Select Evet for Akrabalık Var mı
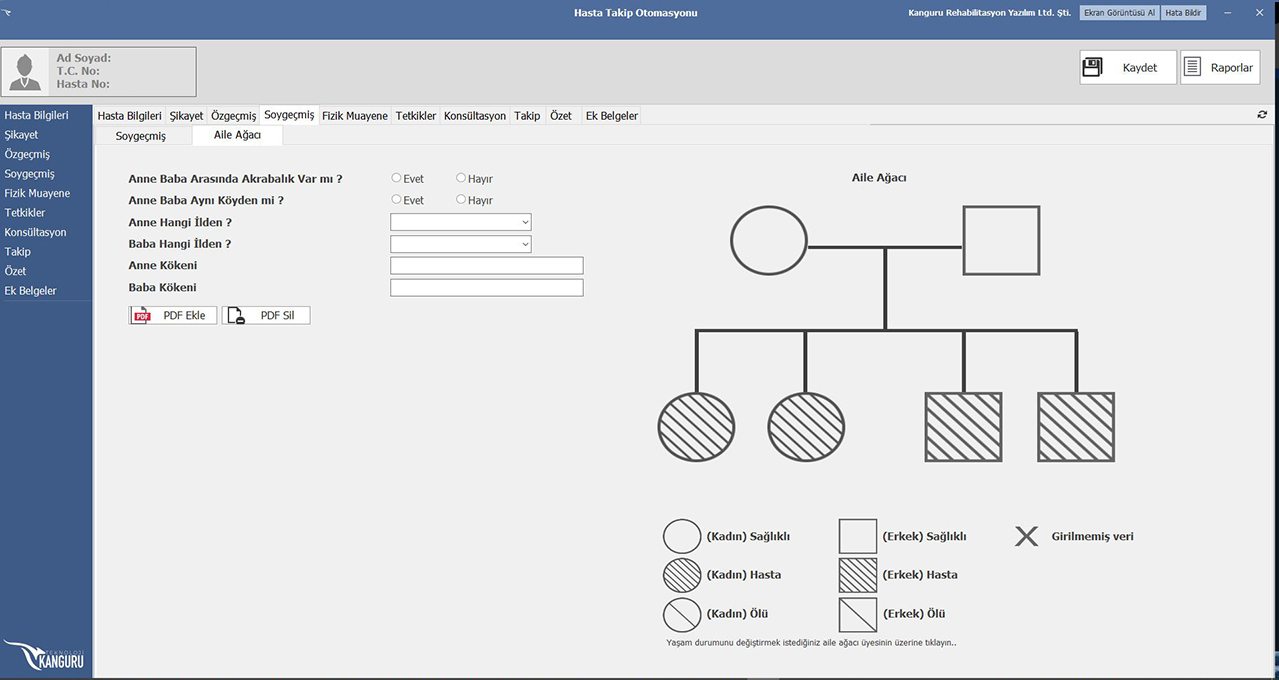Image resolution: width=1279 pixels, height=680 pixels. 397,178
